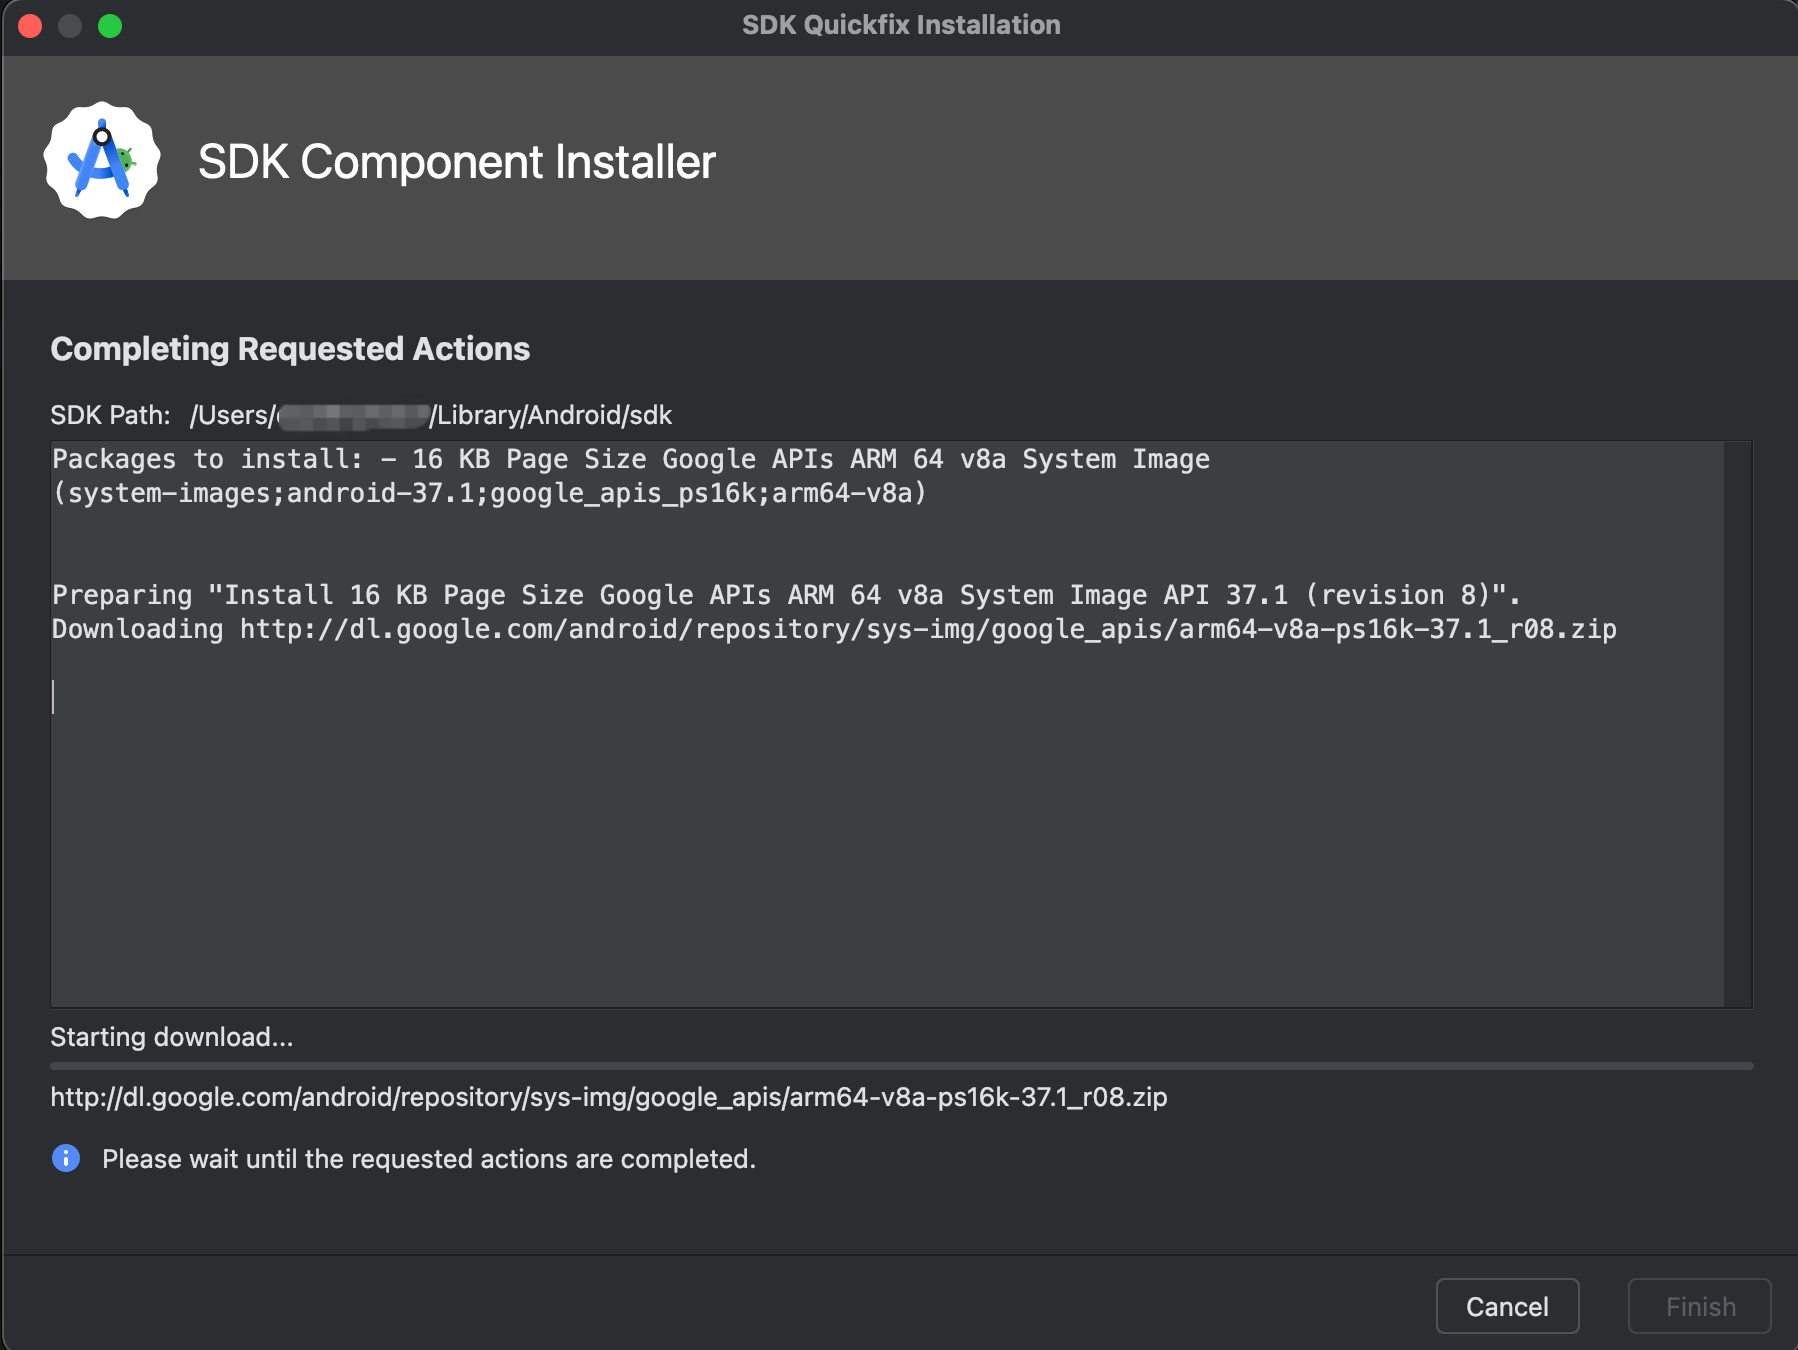Image resolution: width=1798 pixels, height=1350 pixels.
Task: Click the Packages to install log line
Action: point(631,476)
